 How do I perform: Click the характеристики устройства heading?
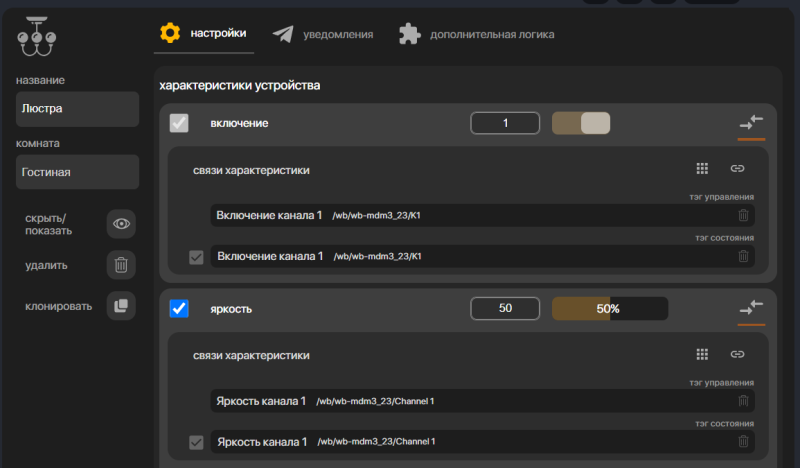(x=240, y=85)
